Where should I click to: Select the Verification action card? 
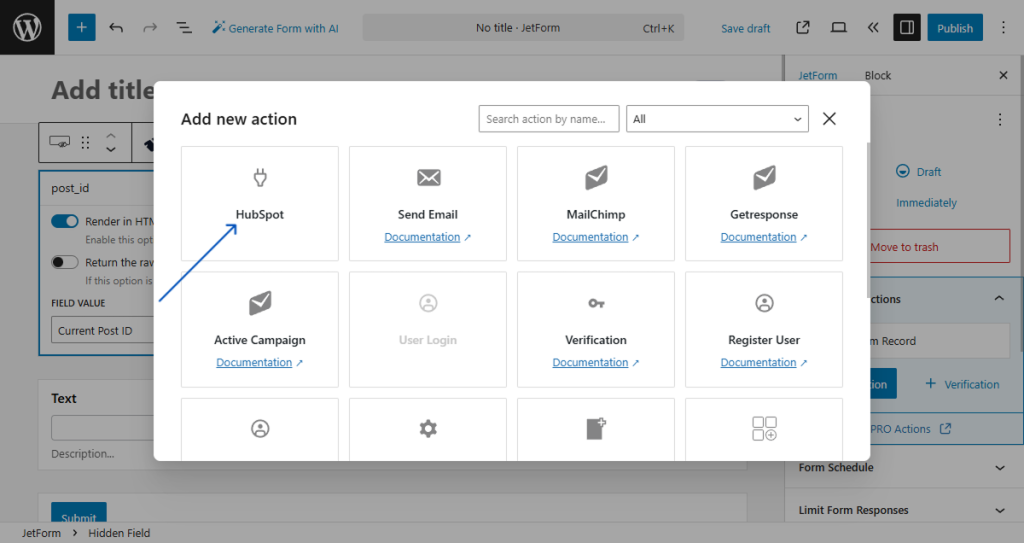click(x=596, y=329)
